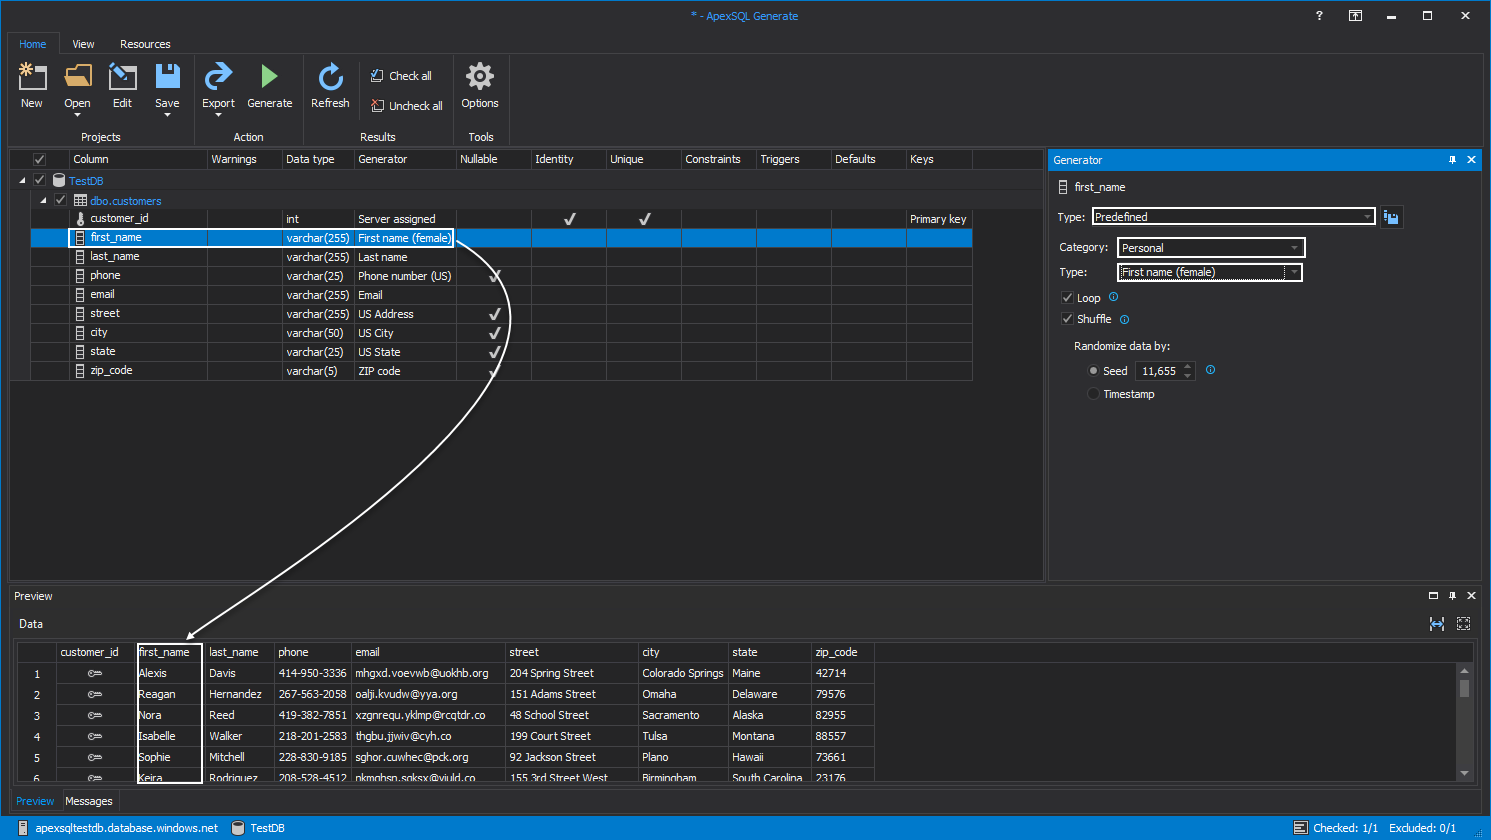Sort by the Data type column header

click(318, 159)
